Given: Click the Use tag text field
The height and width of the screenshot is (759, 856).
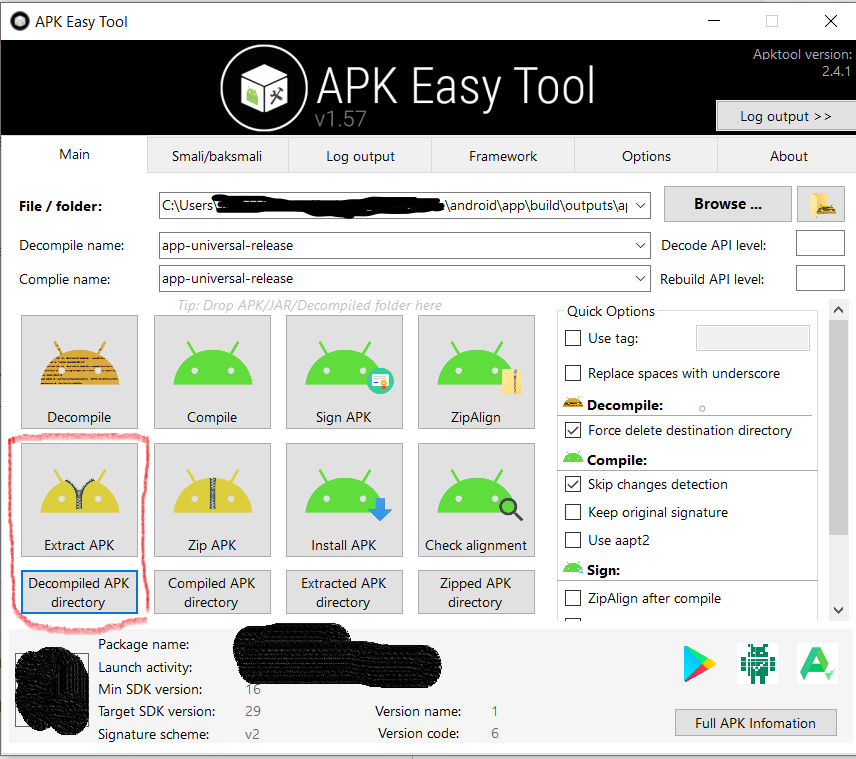Looking at the screenshot, I should click(x=753, y=338).
